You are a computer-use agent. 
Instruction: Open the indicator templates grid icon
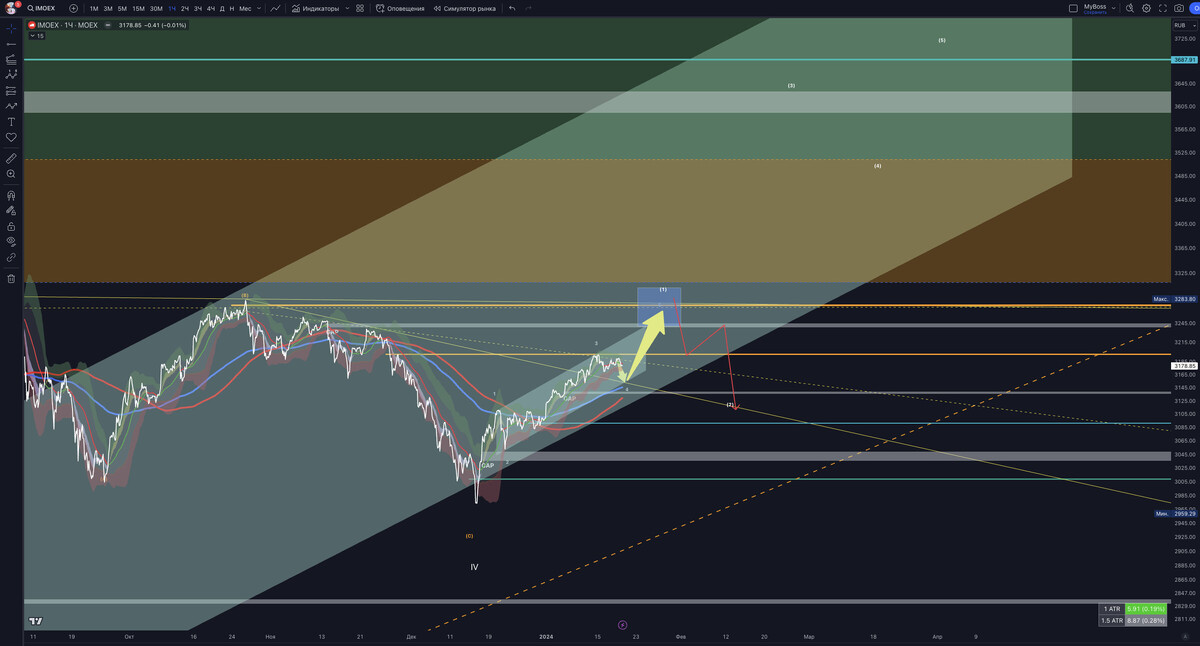point(360,8)
